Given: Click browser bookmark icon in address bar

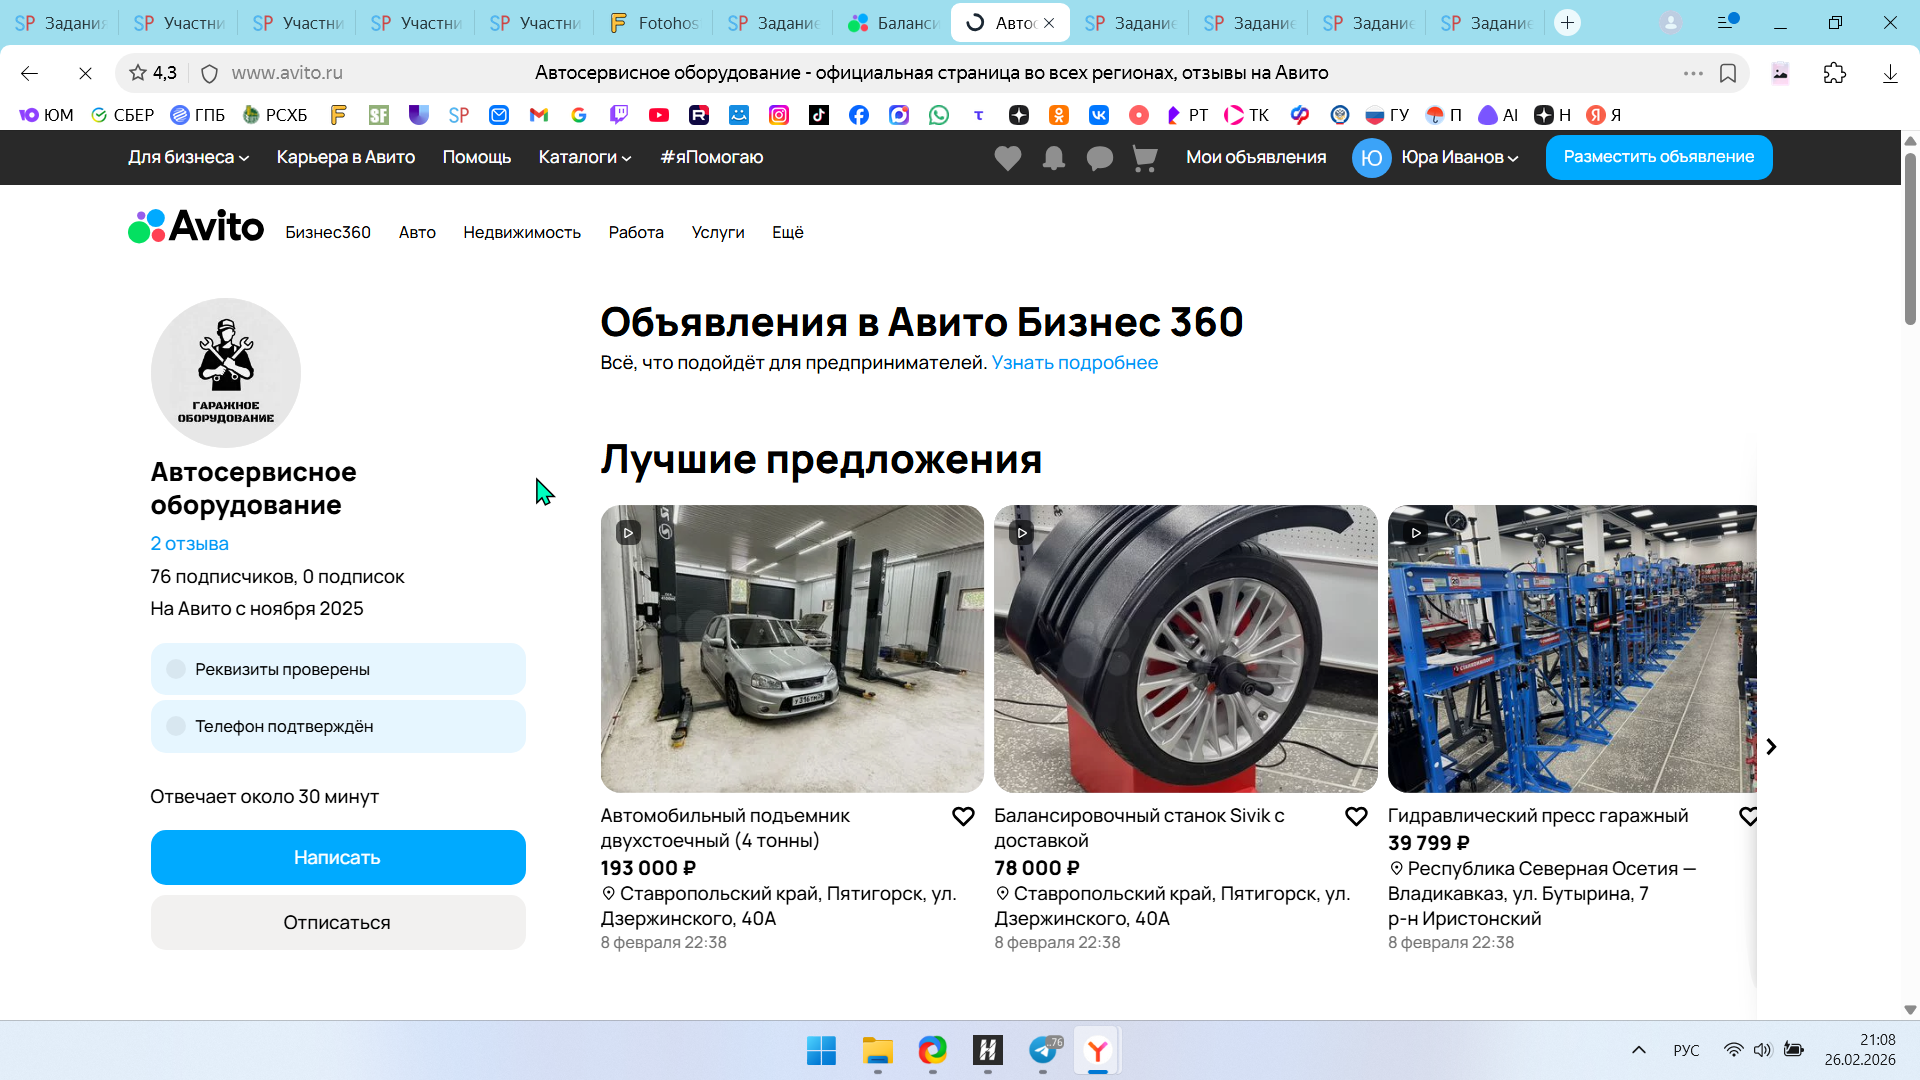Looking at the screenshot, I should (x=1727, y=73).
